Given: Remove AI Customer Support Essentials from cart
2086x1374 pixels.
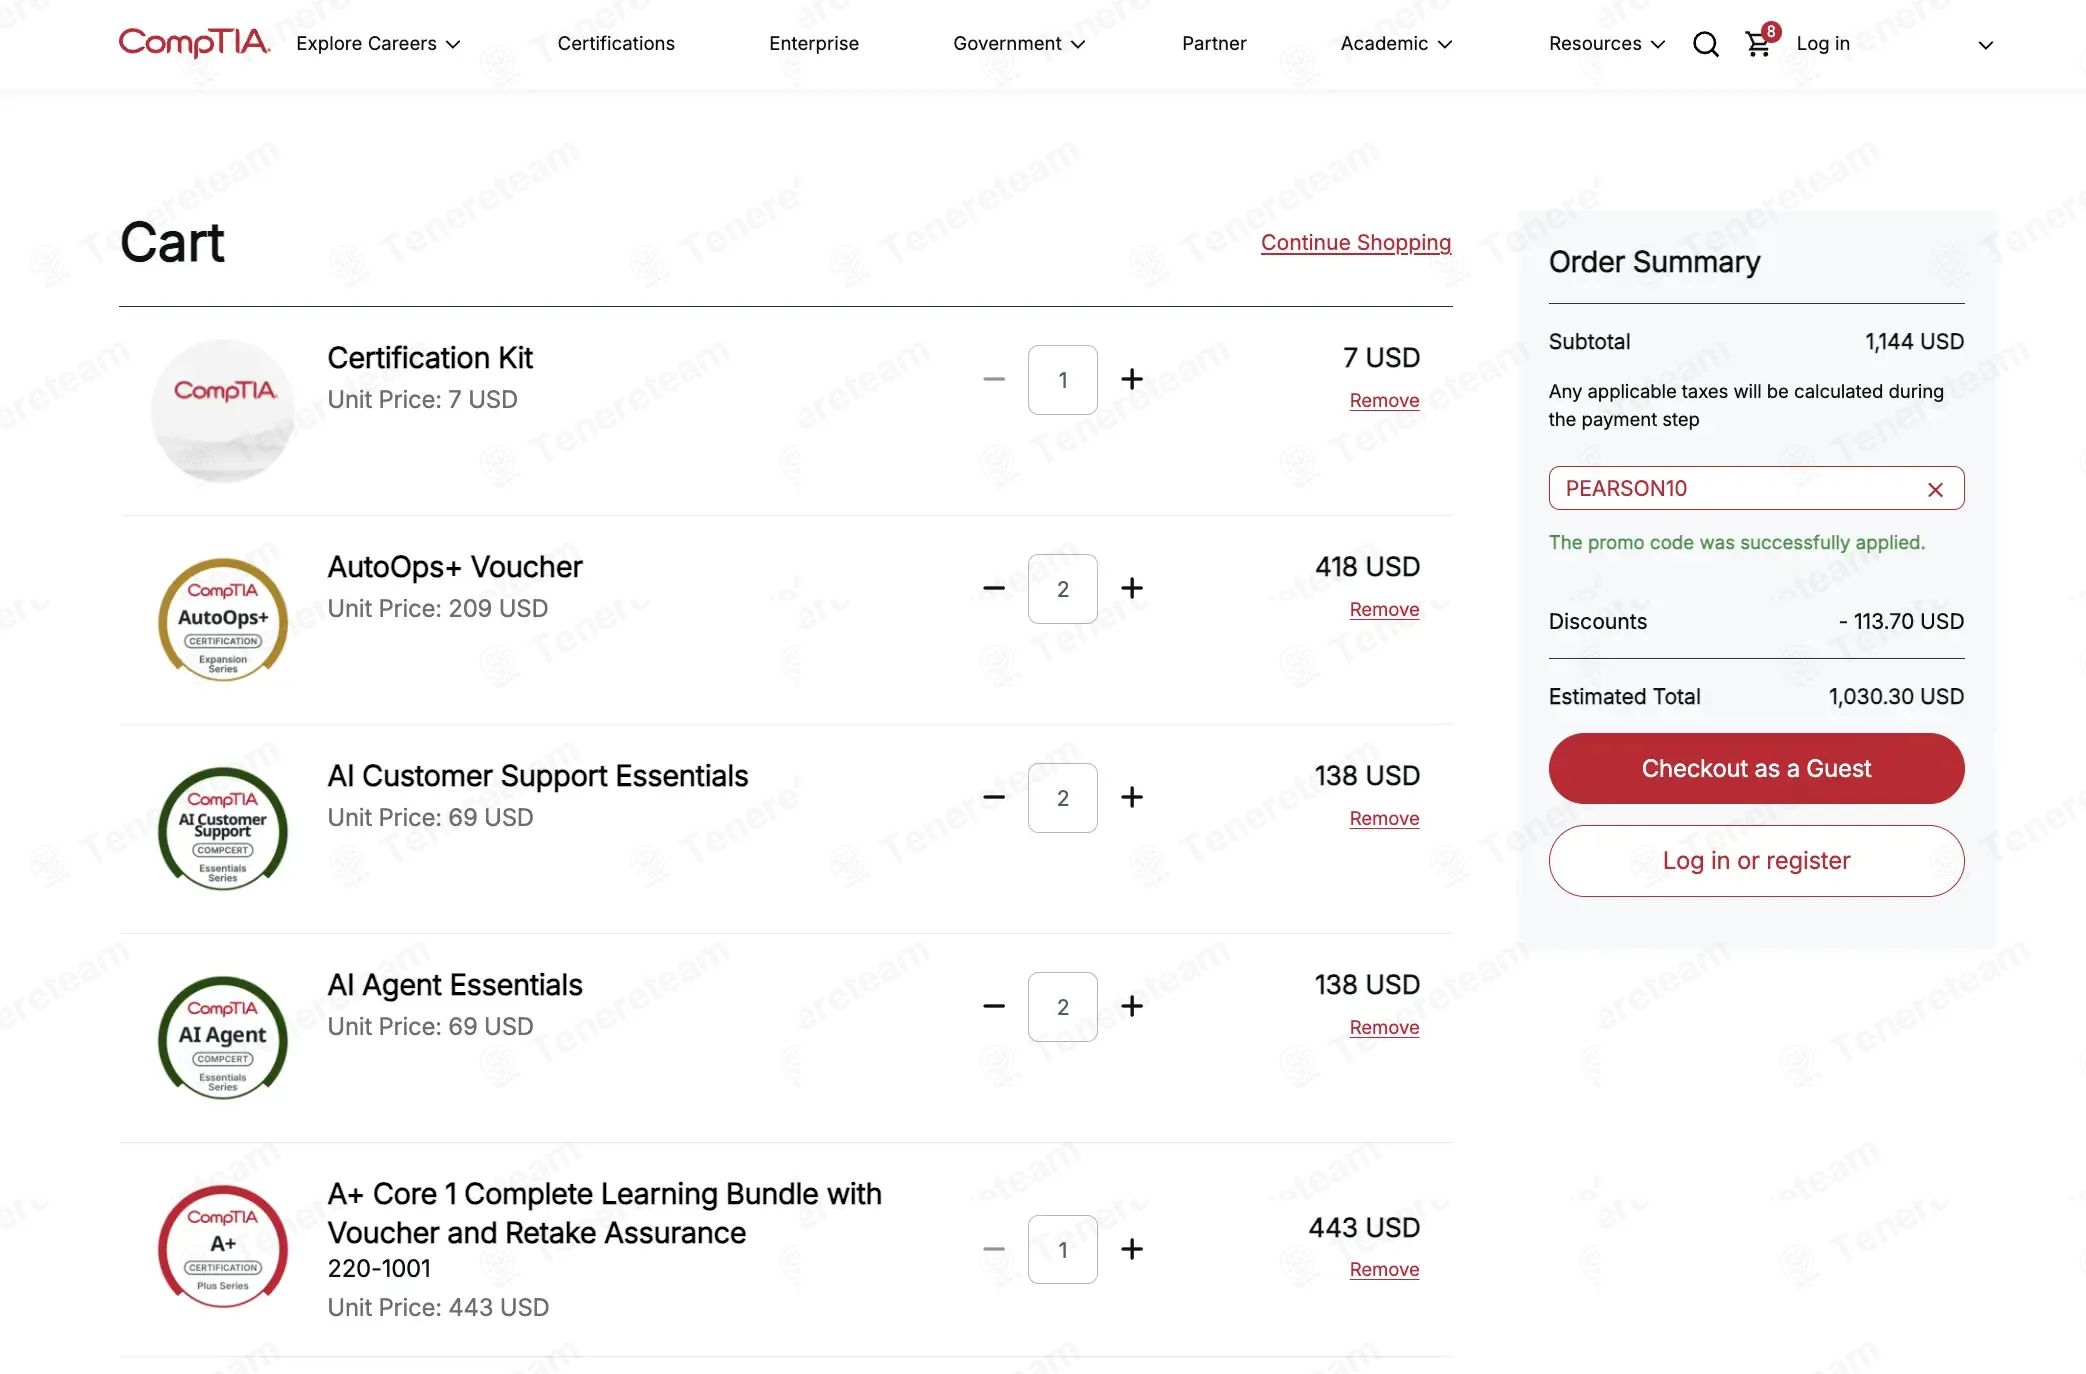Looking at the screenshot, I should pyautogui.click(x=1384, y=818).
